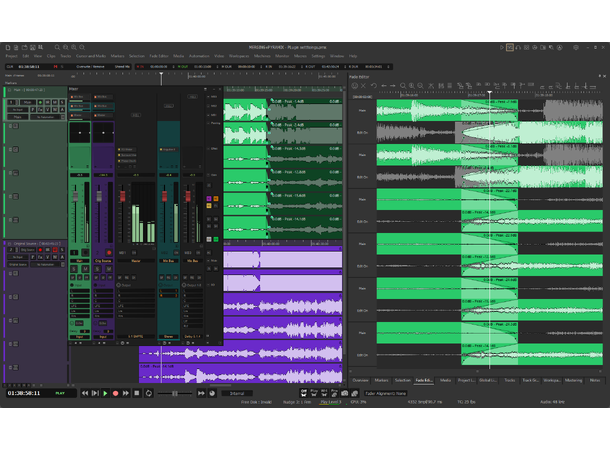
Task: Click the plain magnifier in Fade Editor toolbar
Action: 403,86
